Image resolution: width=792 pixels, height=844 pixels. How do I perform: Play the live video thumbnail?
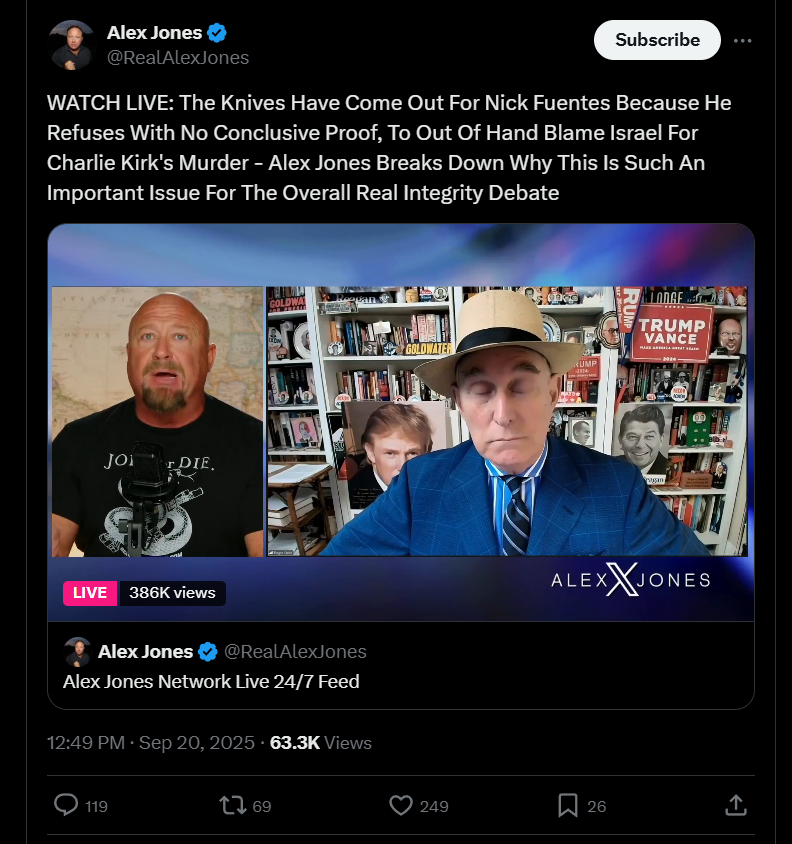point(401,422)
